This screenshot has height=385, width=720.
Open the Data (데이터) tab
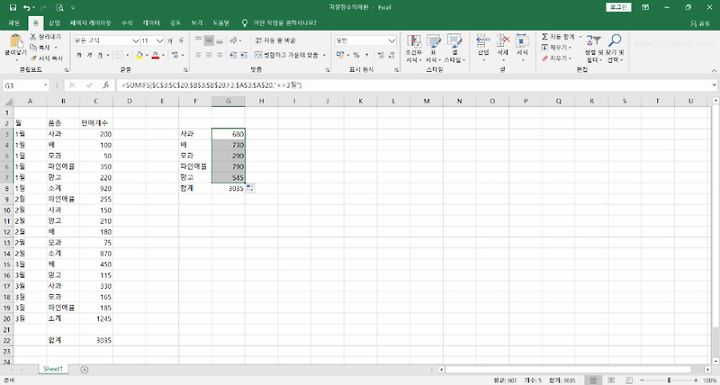coord(152,23)
